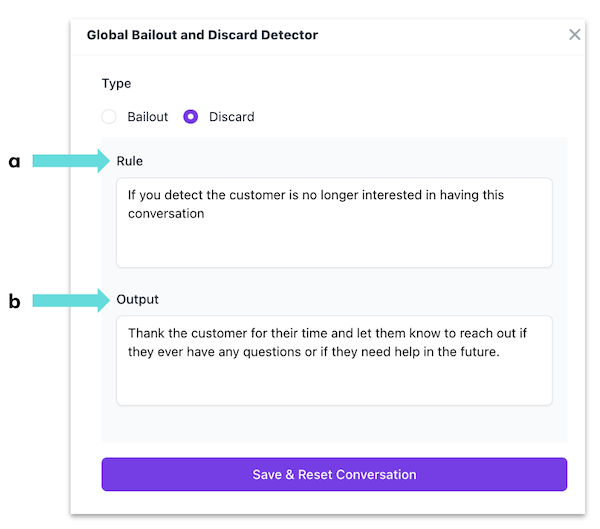Close the Global Bailout and Discard Detector dialog
600x529 pixels.
(574, 35)
